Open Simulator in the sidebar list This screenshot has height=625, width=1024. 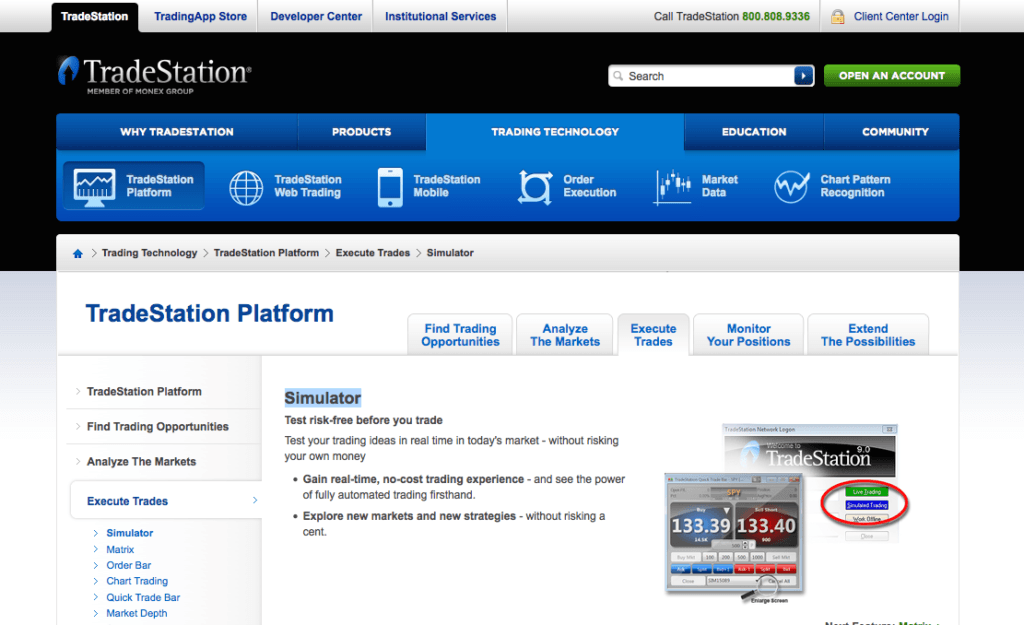[129, 533]
